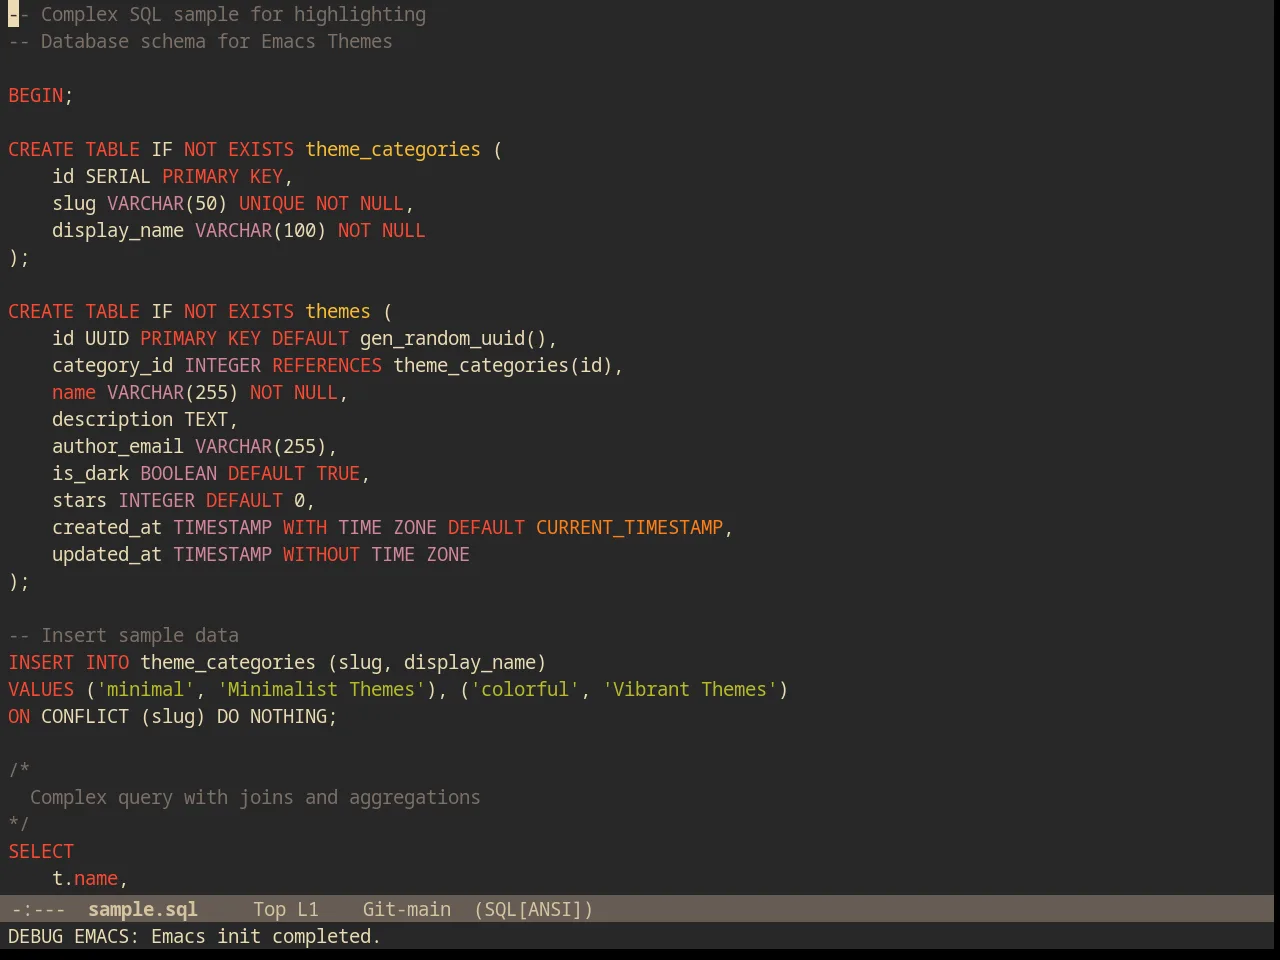
Task: Click the 'Complex query with joins and aggregations' comment
Action: pos(255,797)
